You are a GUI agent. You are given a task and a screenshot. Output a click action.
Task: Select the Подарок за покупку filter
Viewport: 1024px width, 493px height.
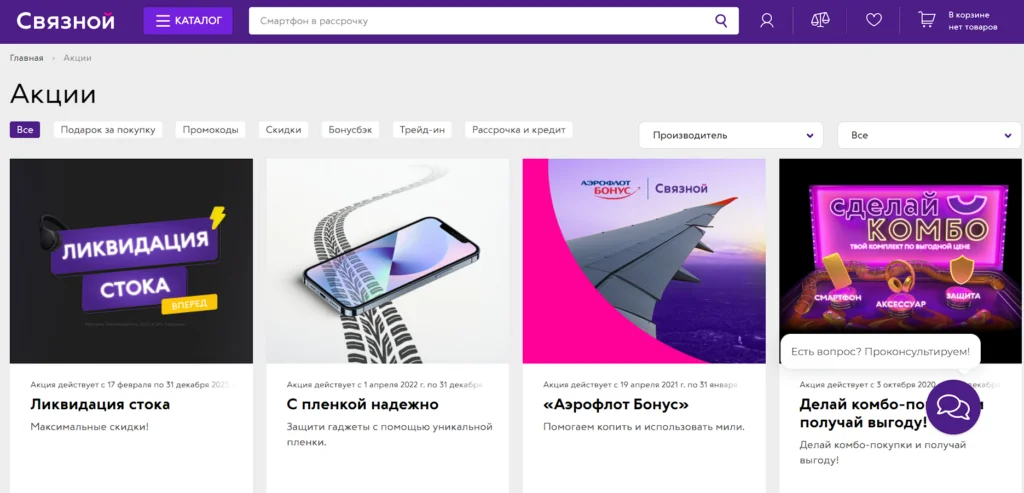click(x=108, y=130)
